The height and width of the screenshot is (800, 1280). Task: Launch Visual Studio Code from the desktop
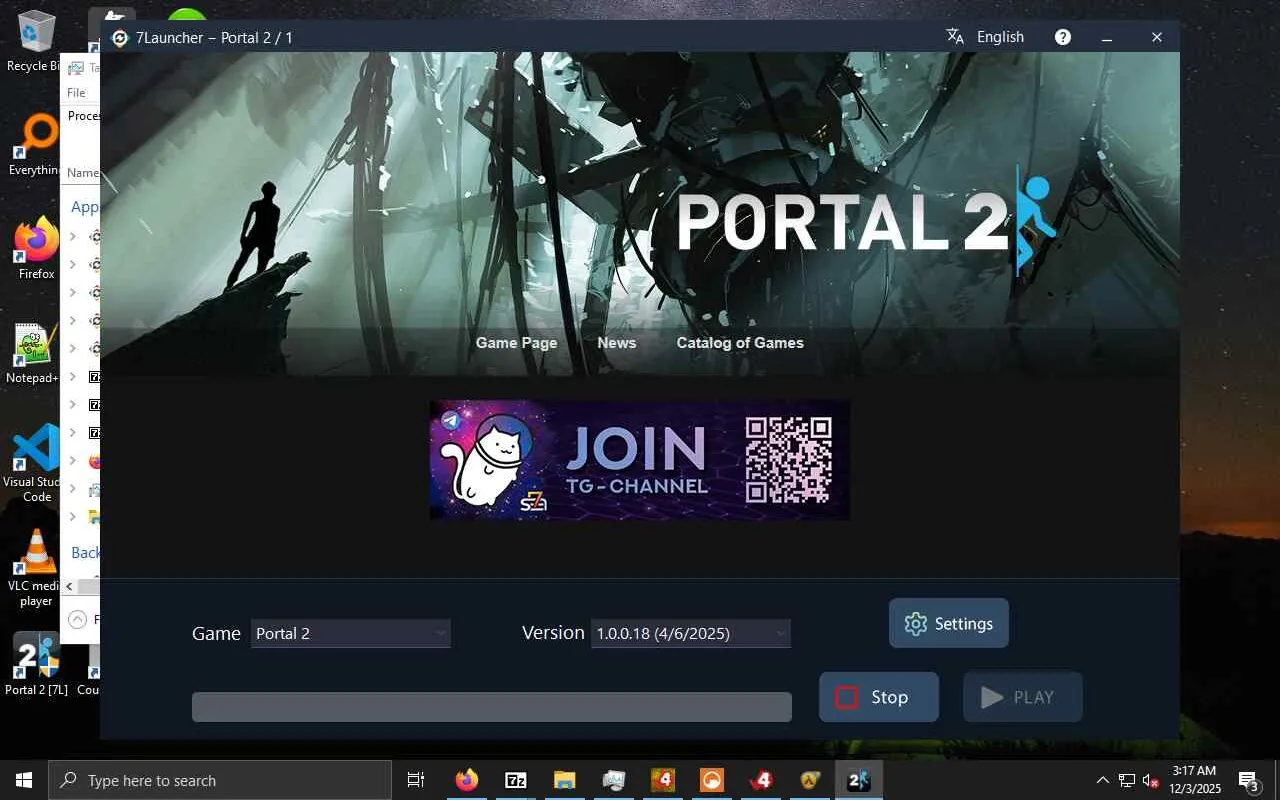[36, 462]
